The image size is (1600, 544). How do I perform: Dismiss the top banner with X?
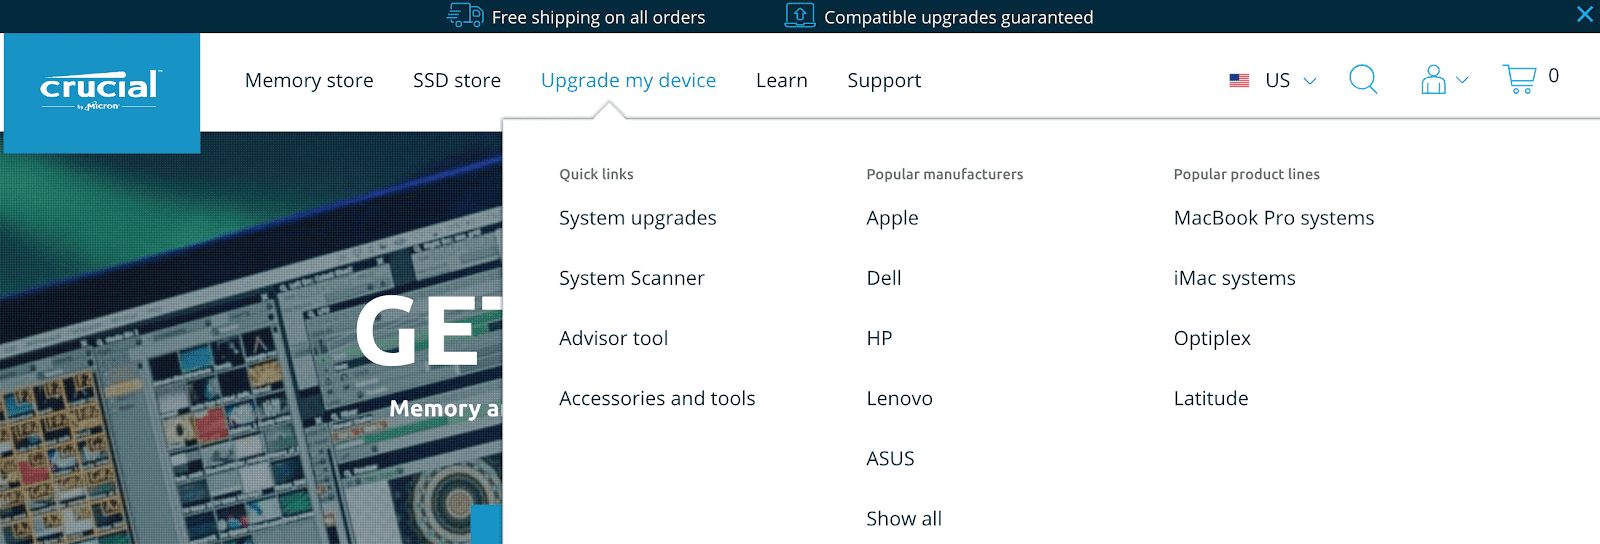1585,14
